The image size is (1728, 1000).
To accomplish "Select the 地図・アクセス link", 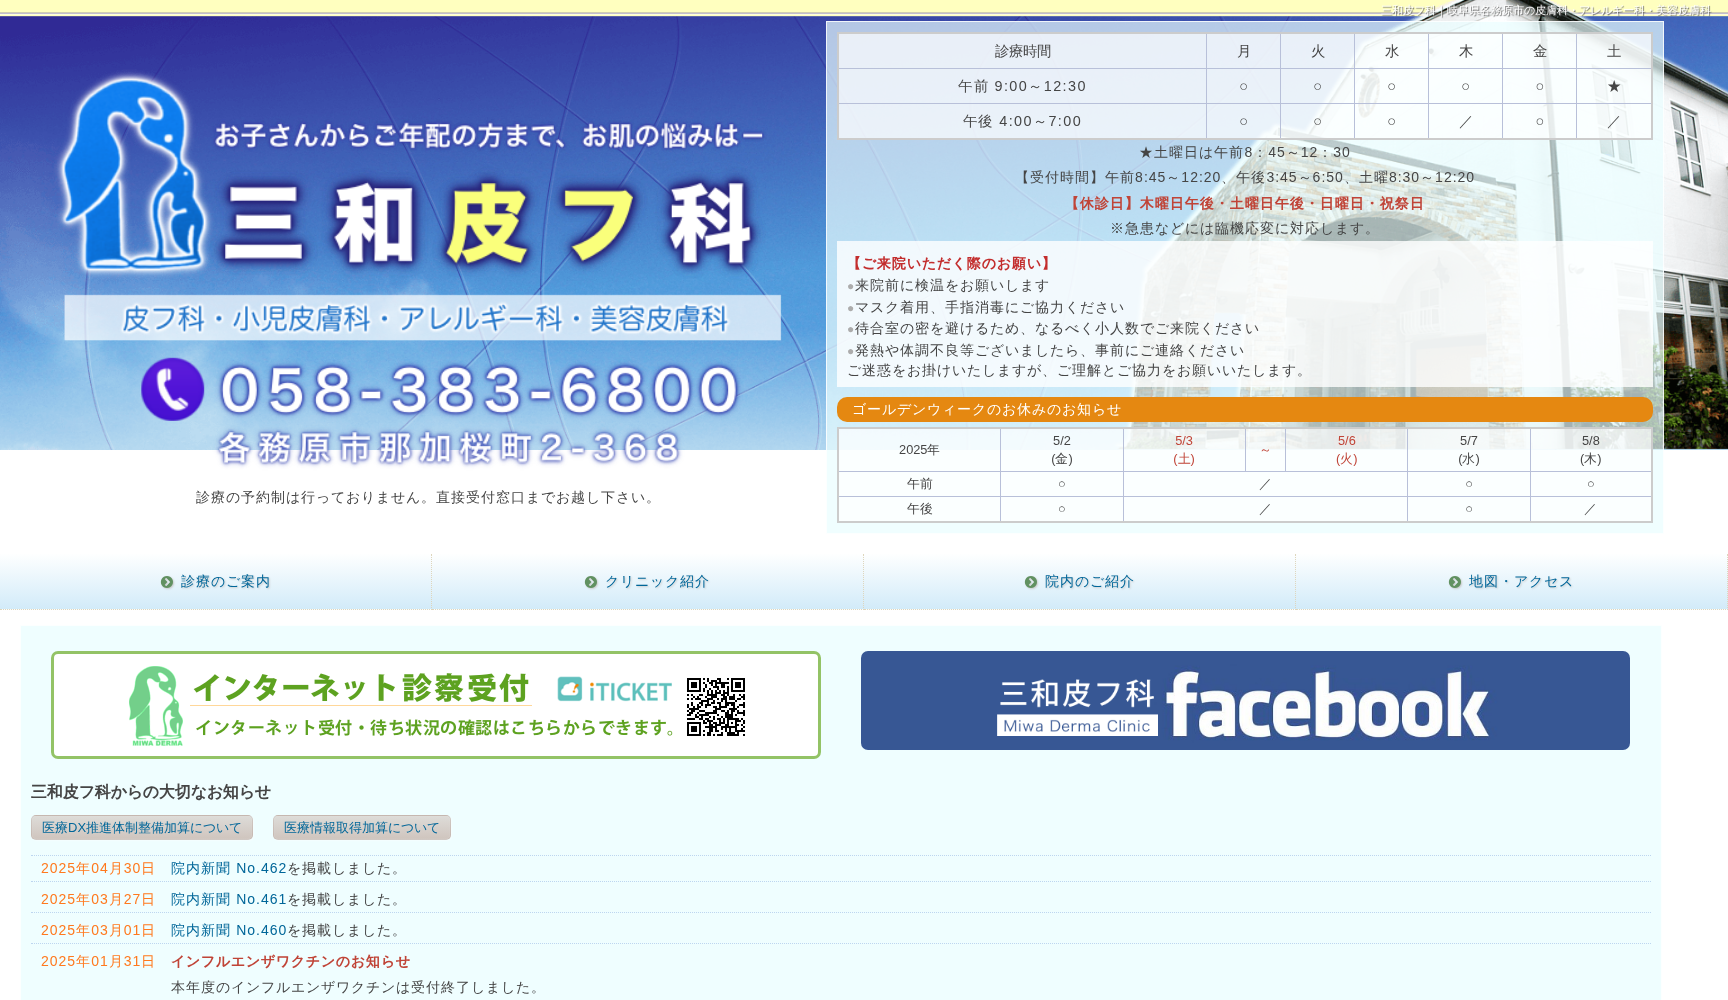I will (1518, 581).
